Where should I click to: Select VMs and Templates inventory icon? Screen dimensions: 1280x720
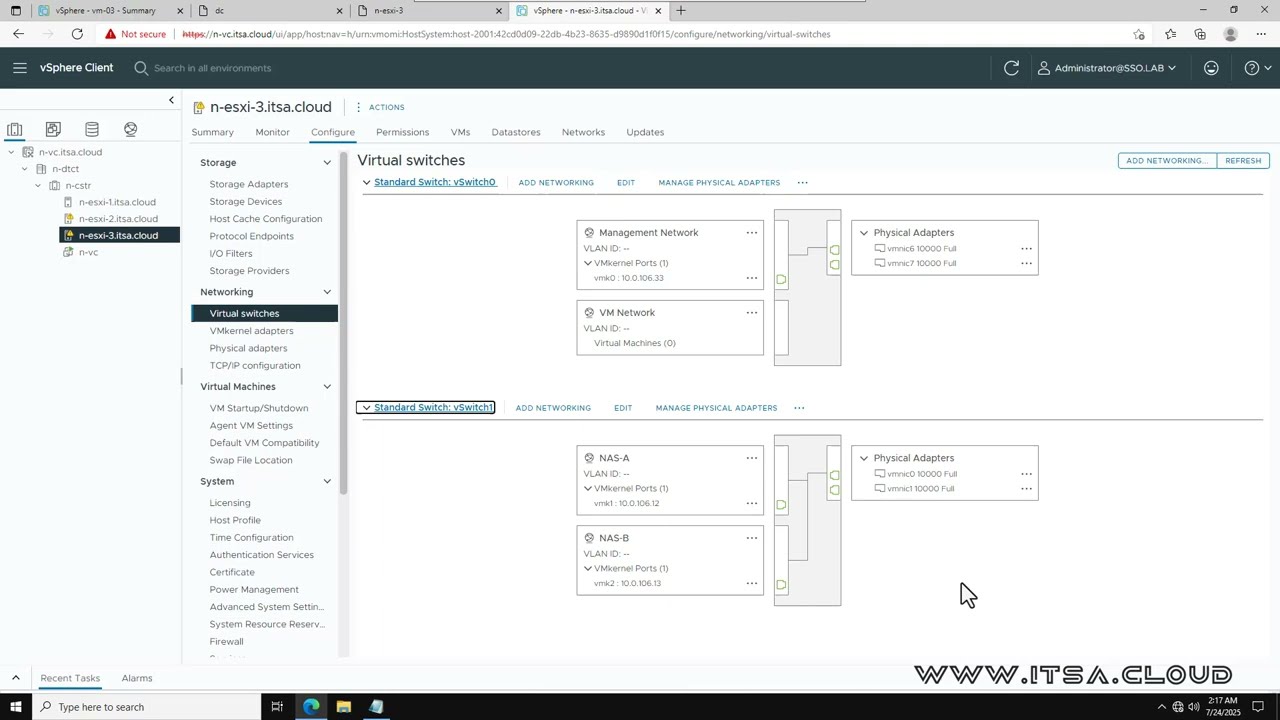[x=53, y=129]
